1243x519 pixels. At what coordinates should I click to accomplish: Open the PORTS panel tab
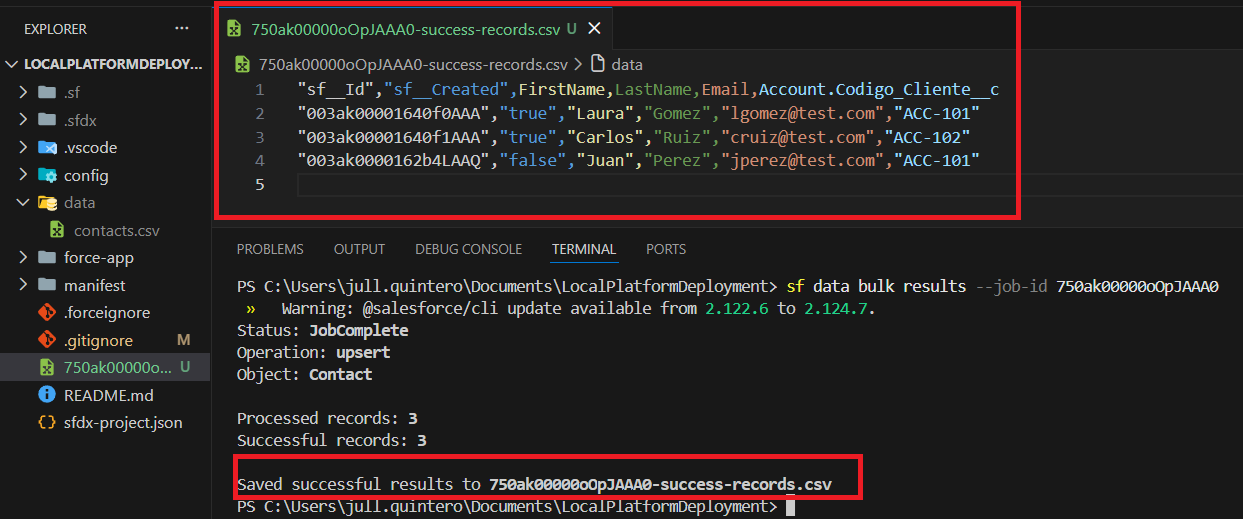tap(666, 249)
